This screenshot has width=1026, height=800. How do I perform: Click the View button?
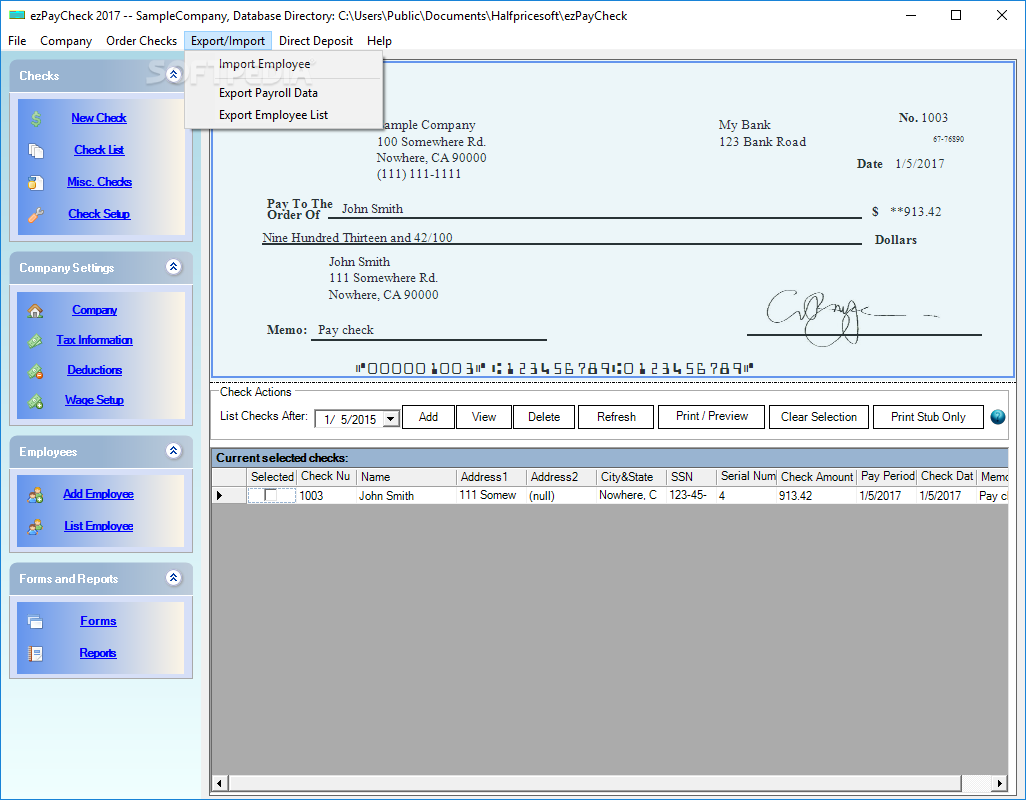pyautogui.click(x=484, y=417)
